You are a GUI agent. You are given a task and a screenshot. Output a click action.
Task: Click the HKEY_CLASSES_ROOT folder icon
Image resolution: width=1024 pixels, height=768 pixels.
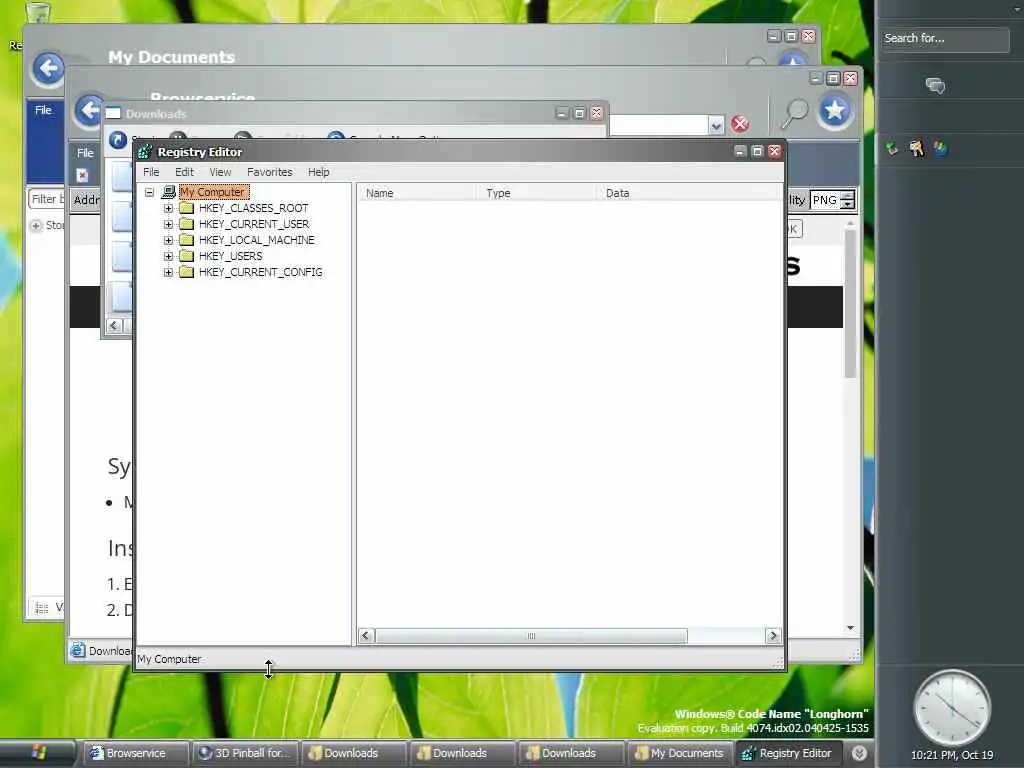pyautogui.click(x=186, y=208)
